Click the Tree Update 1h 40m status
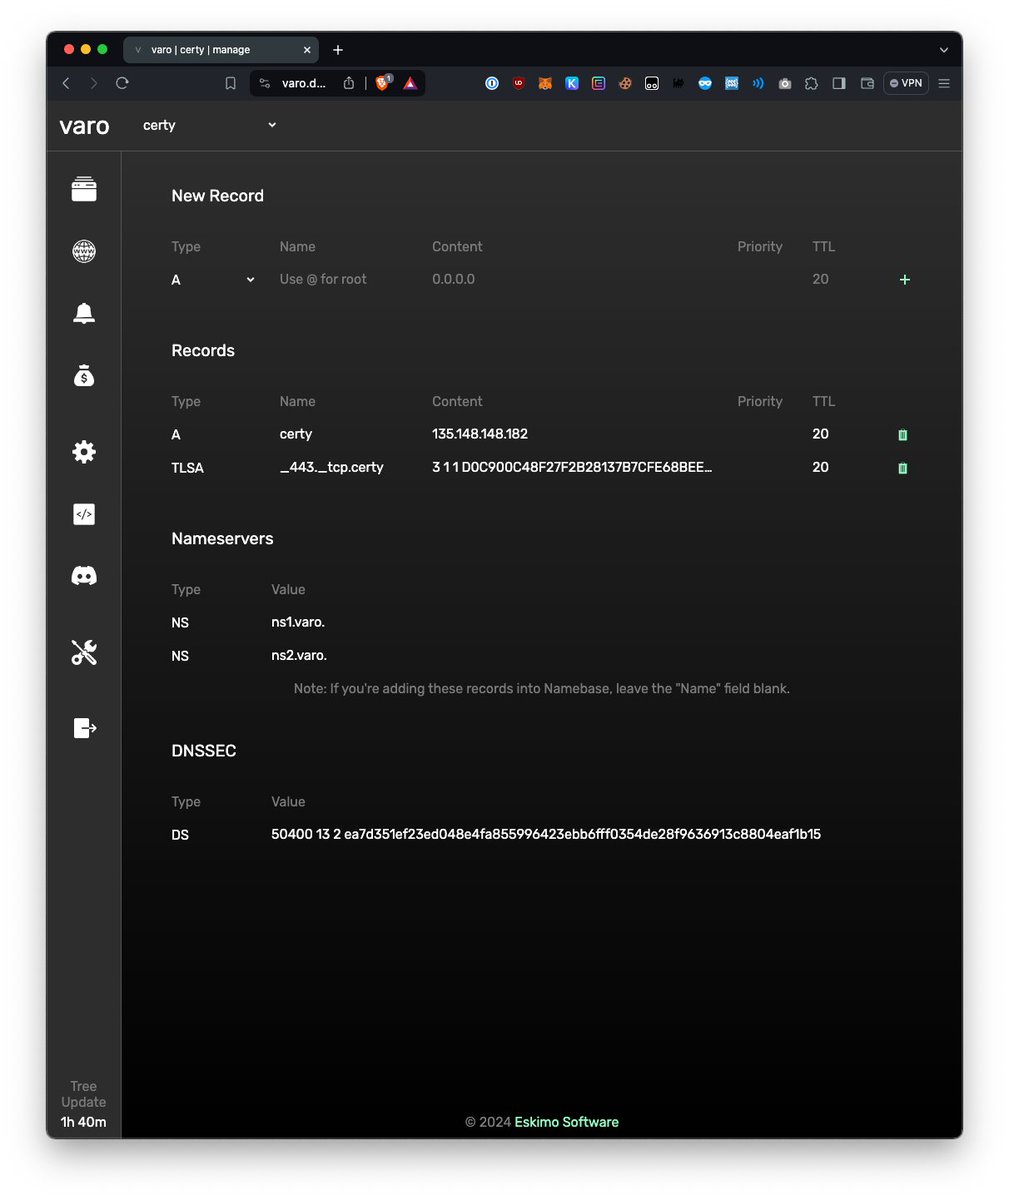The height and width of the screenshot is (1200, 1009). point(84,1104)
